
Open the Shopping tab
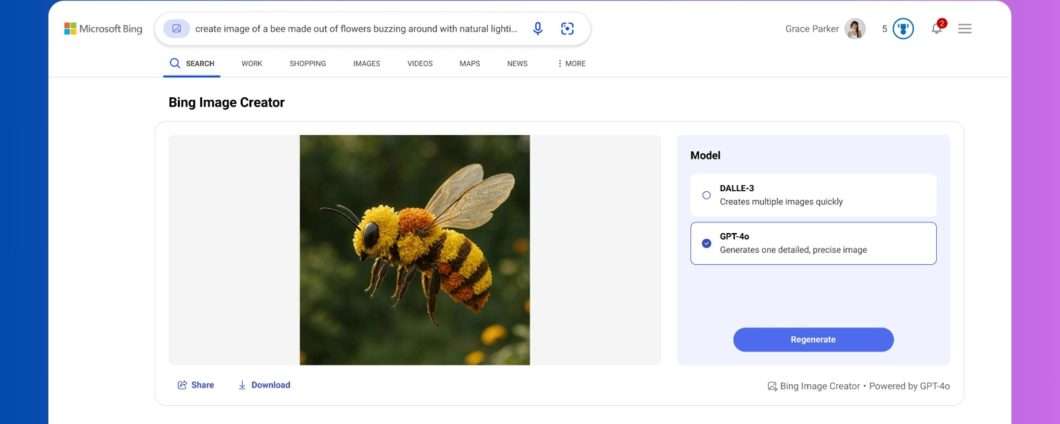point(308,64)
